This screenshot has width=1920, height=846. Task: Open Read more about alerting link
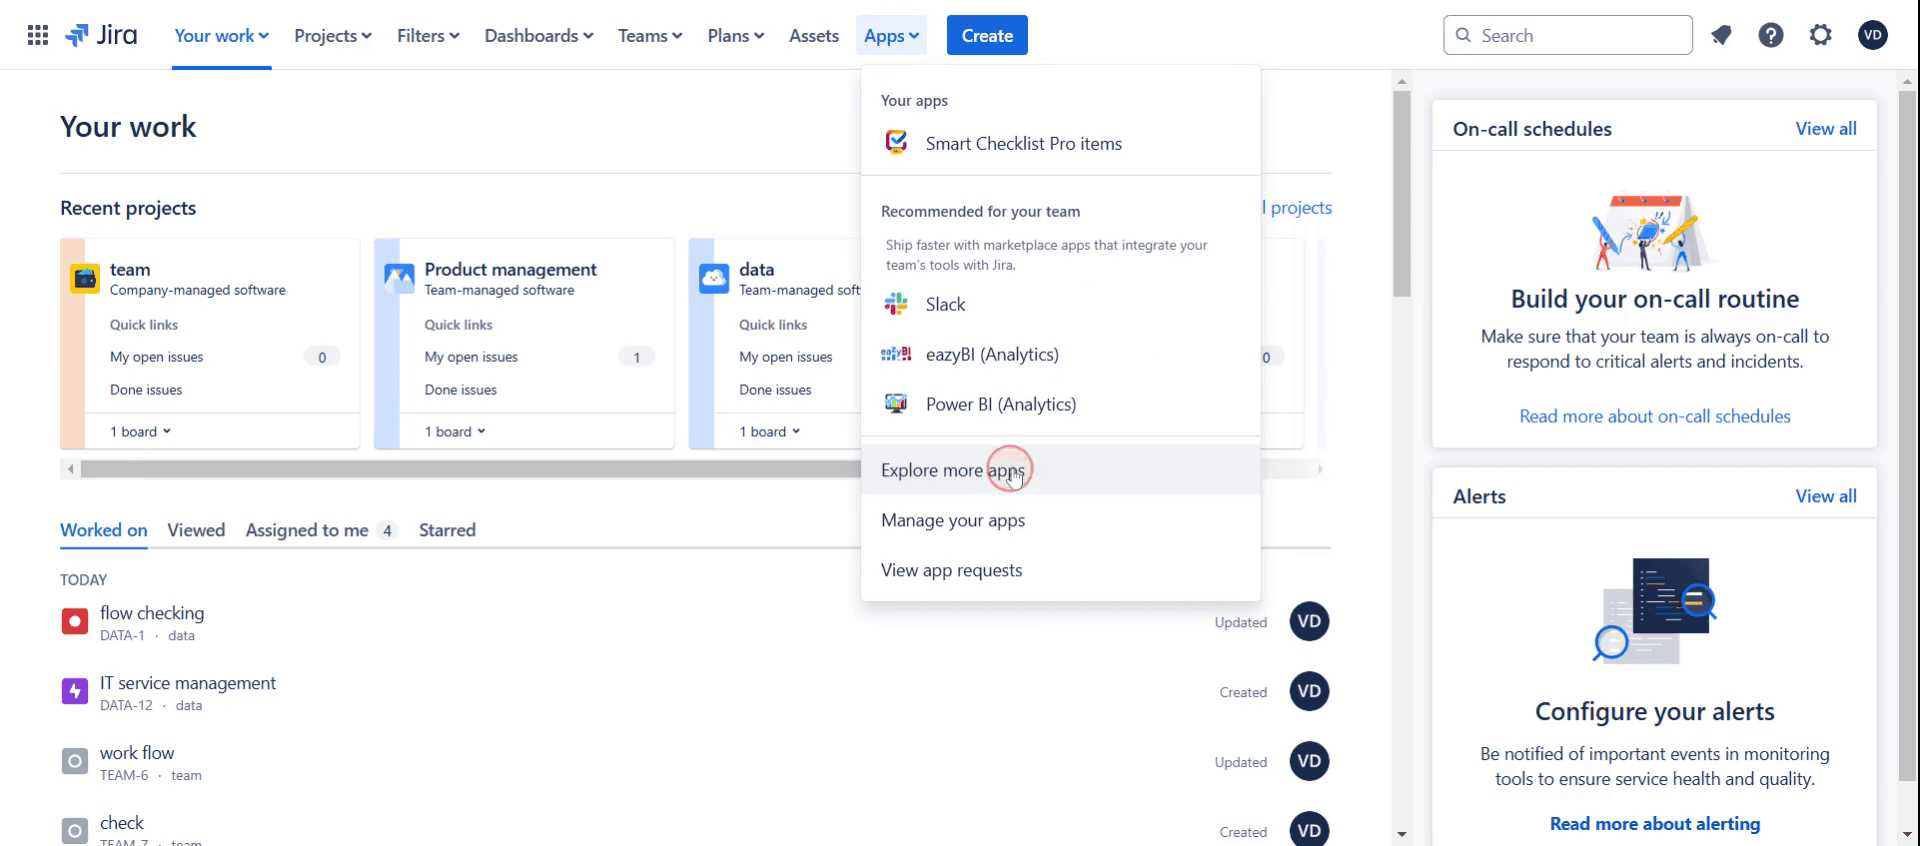click(1655, 824)
